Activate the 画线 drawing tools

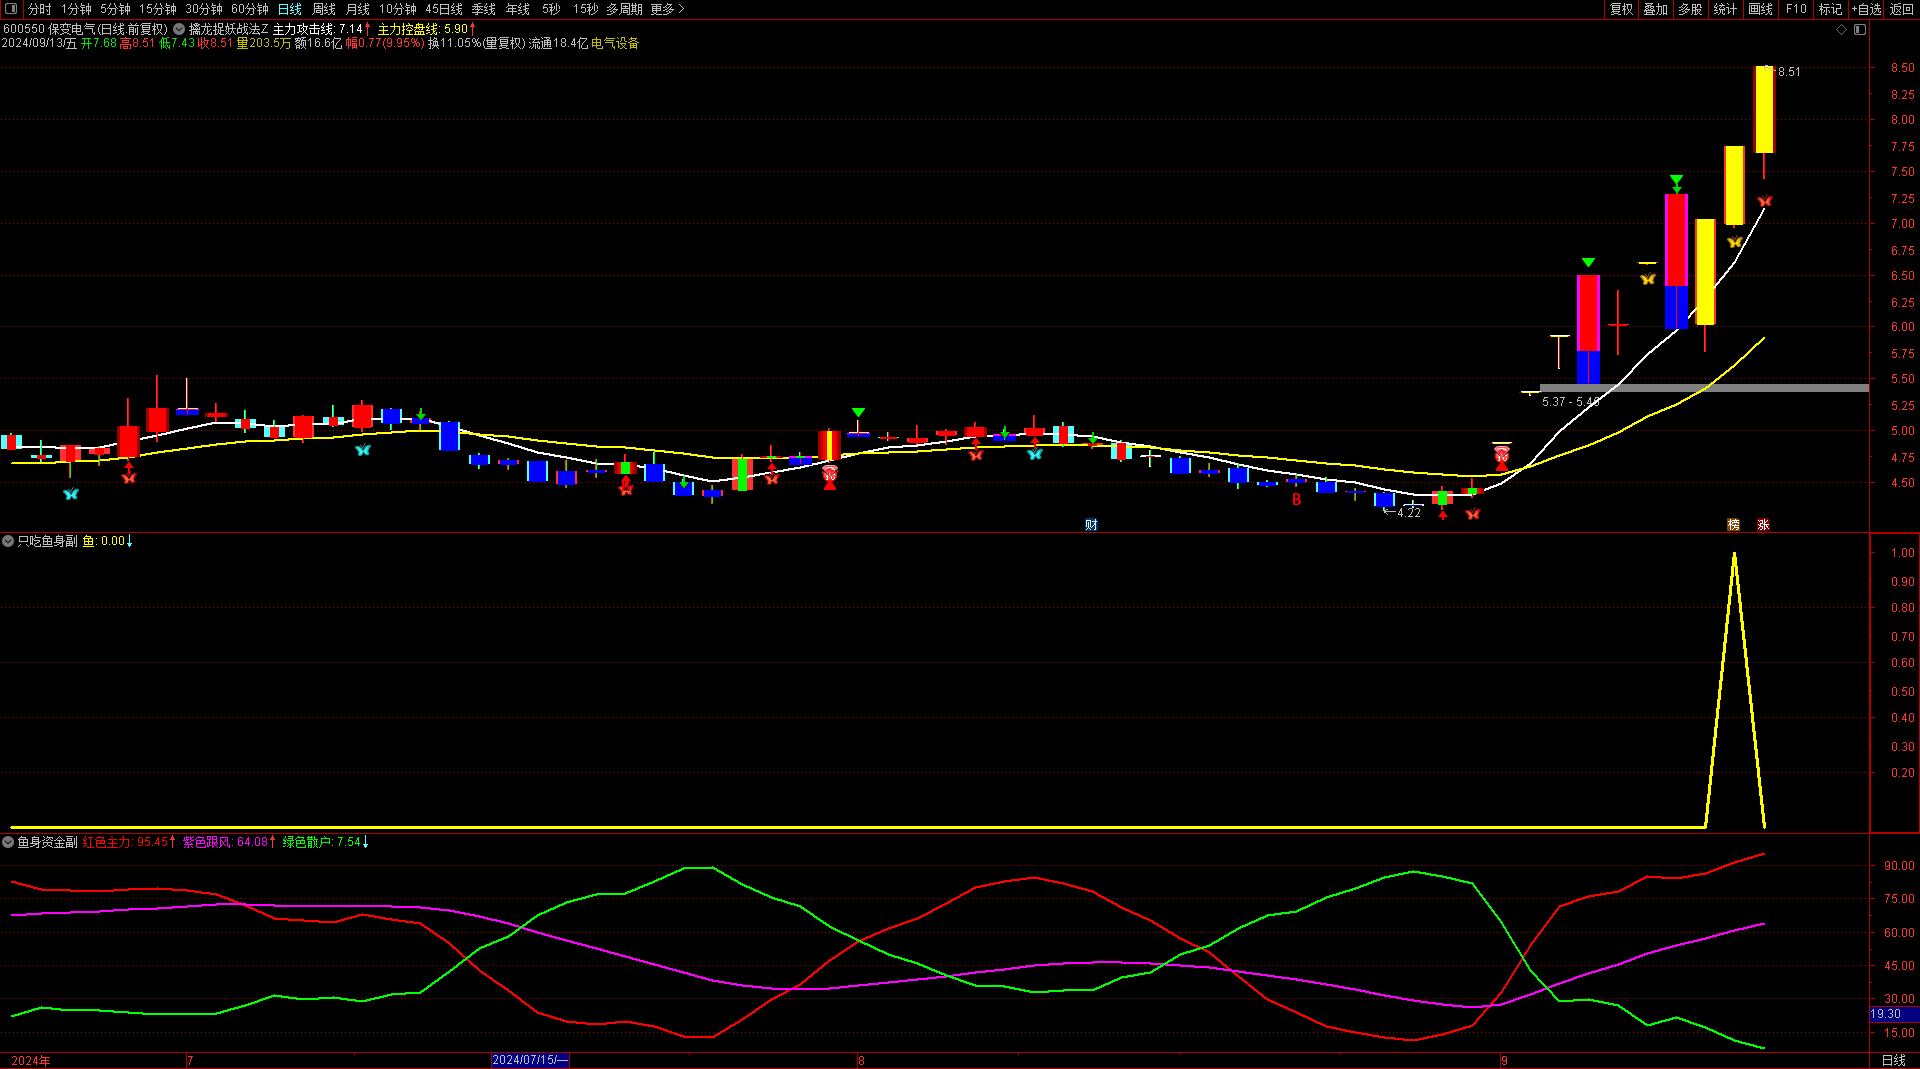click(x=1761, y=9)
